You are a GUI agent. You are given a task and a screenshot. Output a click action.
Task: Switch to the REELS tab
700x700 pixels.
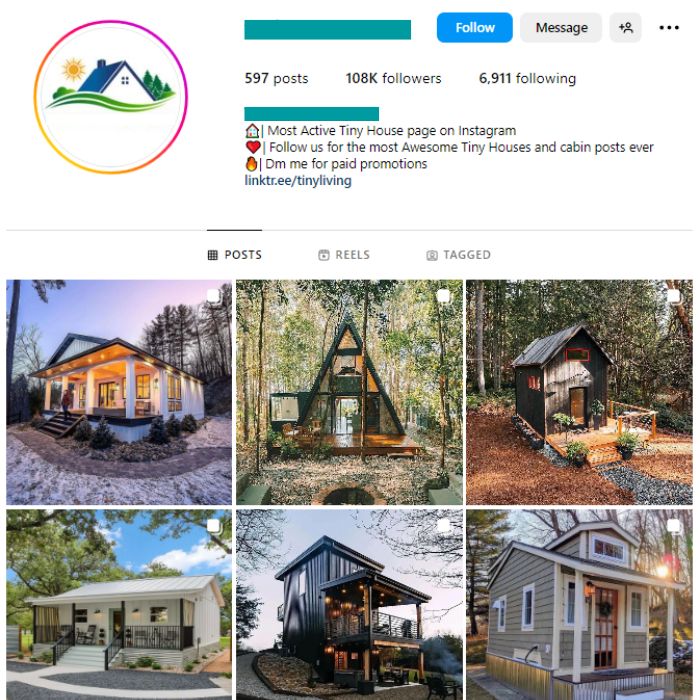344,255
